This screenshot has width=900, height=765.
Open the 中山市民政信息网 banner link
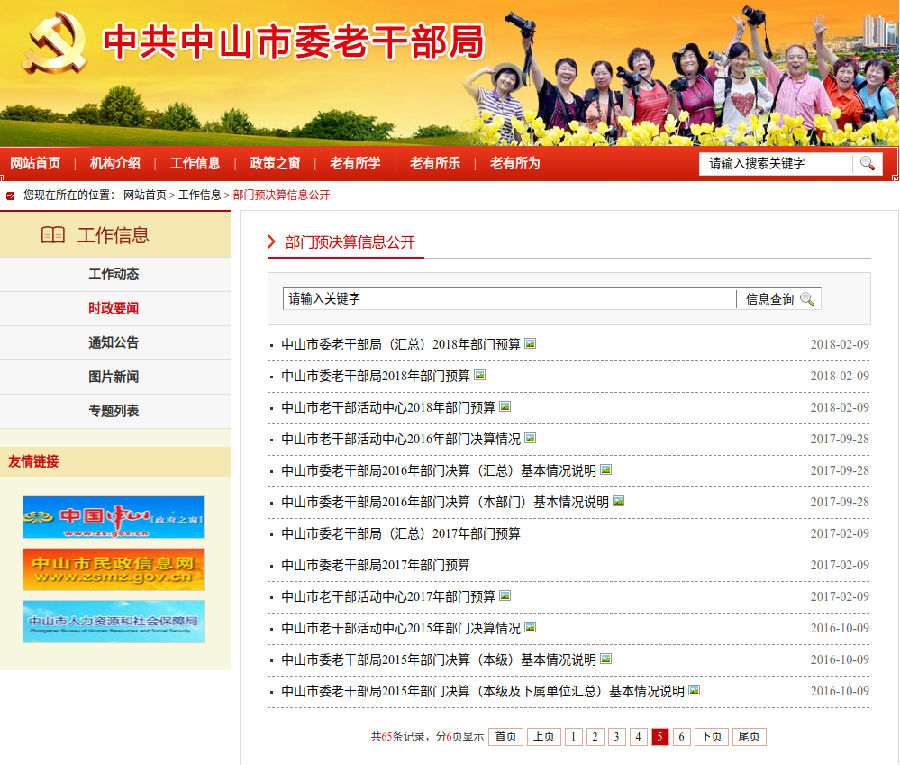(x=113, y=569)
